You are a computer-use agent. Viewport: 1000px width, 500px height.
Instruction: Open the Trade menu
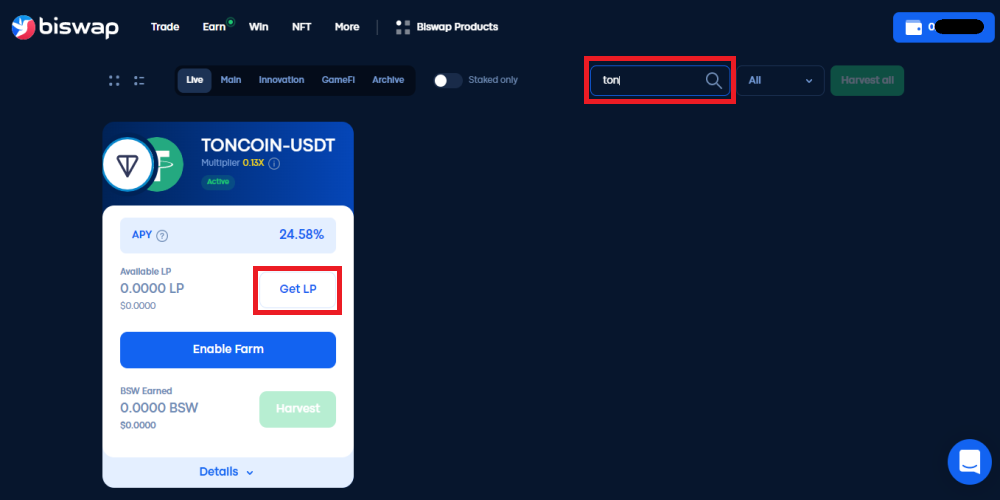(165, 27)
